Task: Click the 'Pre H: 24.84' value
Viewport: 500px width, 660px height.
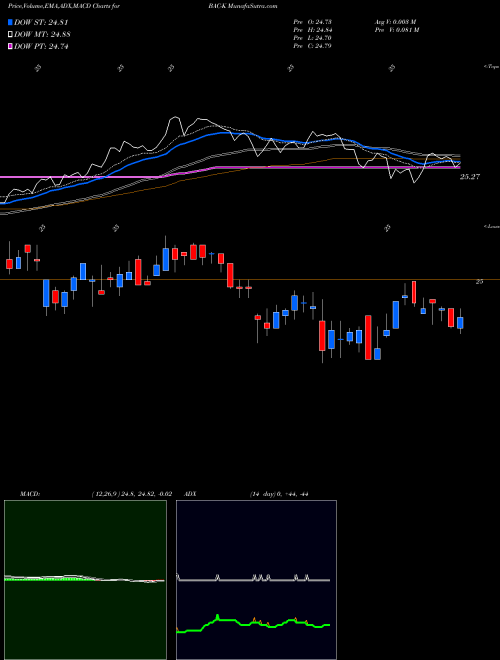Action: point(312,30)
